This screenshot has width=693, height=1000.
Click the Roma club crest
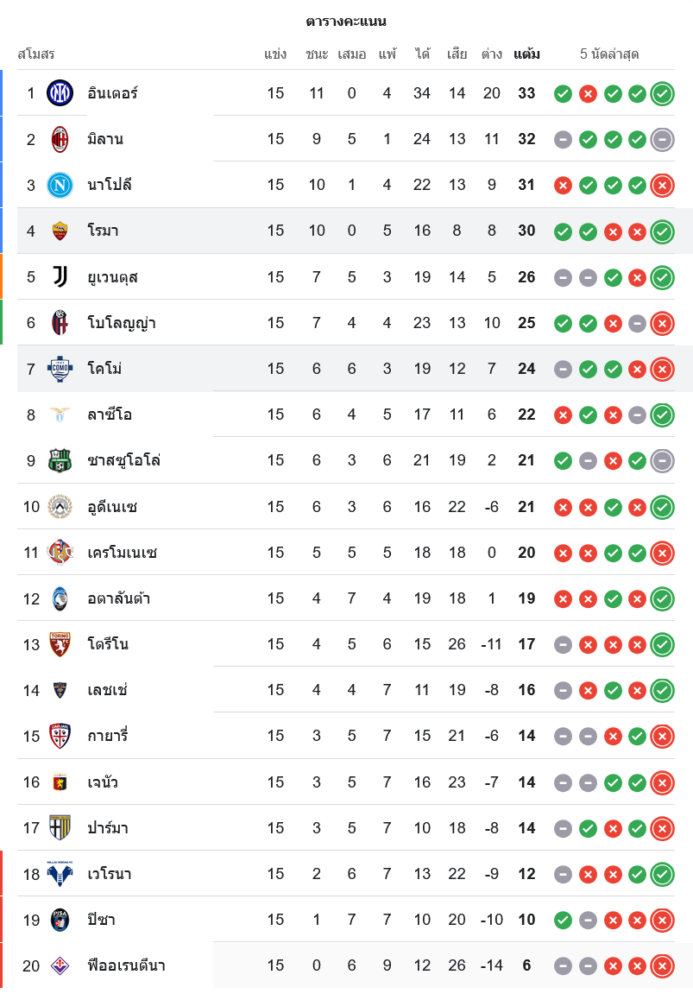tap(60, 231)
